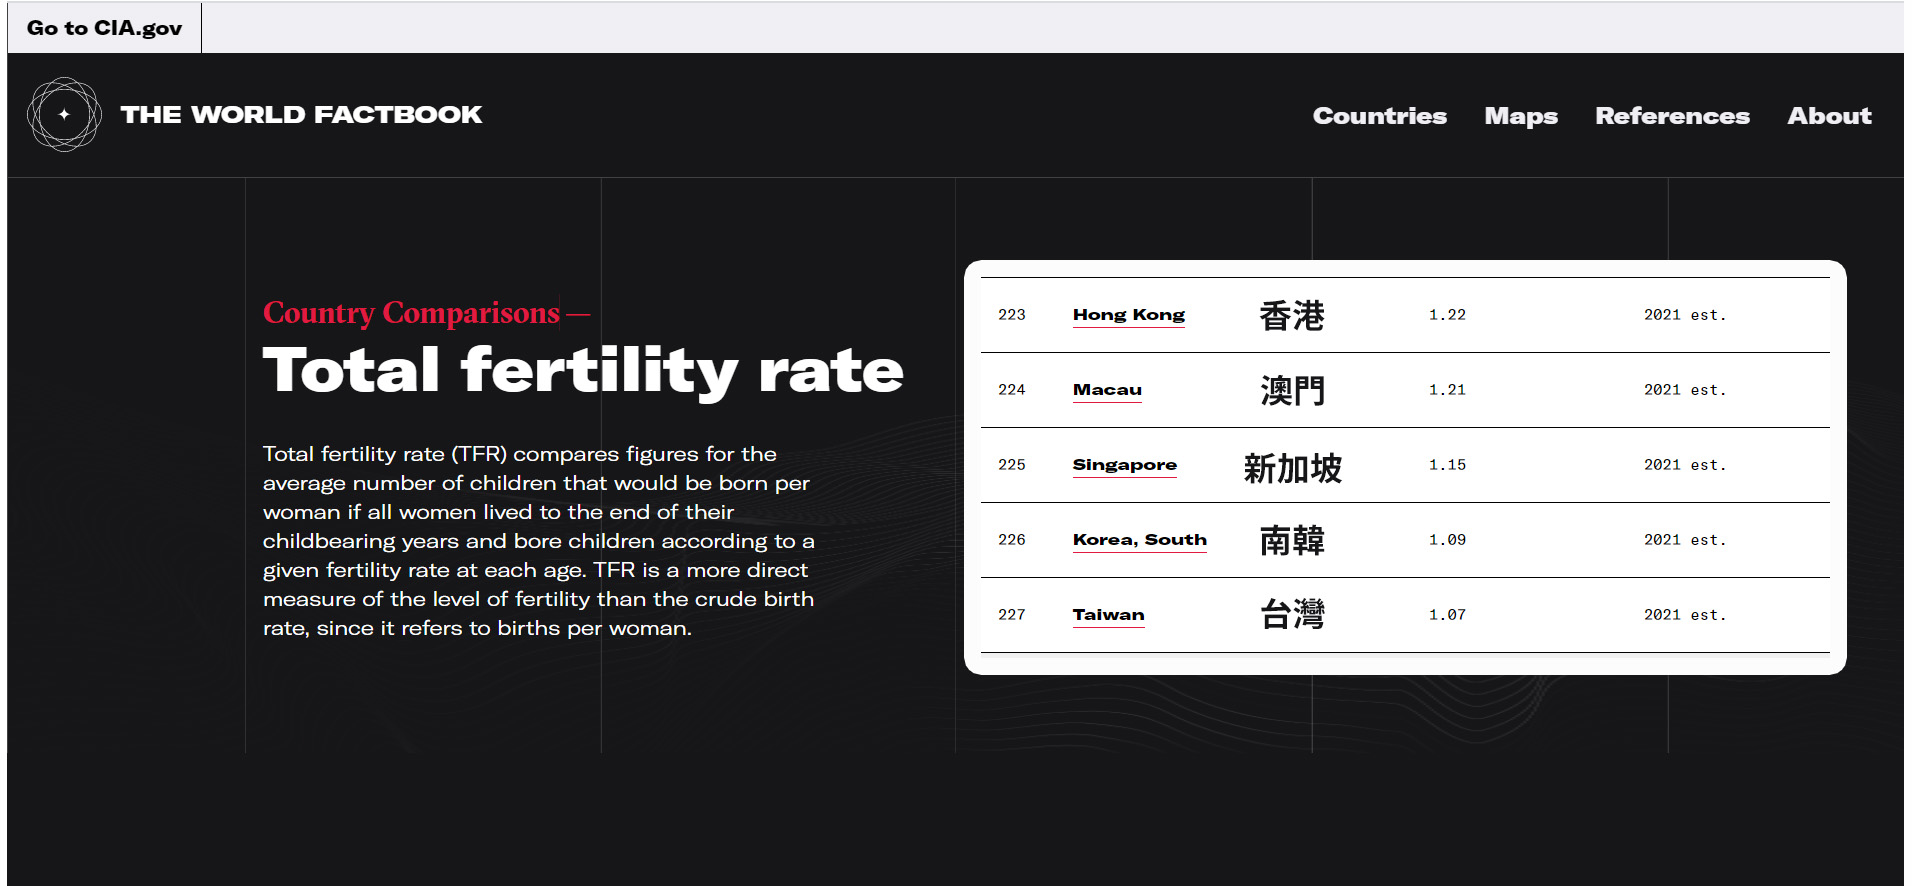Viewport: 1920px width, 886px height.
Task: Open the Go to CIA.gov link
Action: 104,28
